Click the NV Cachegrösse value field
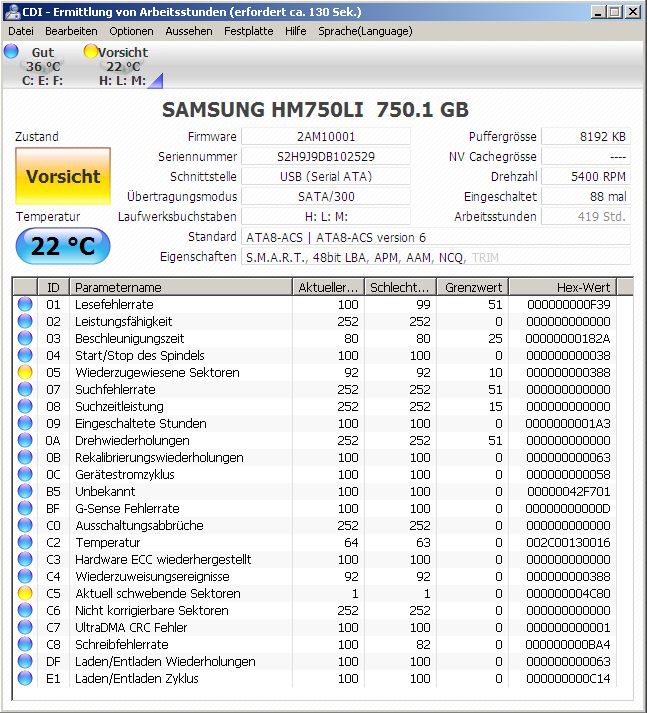 point(586,156)
